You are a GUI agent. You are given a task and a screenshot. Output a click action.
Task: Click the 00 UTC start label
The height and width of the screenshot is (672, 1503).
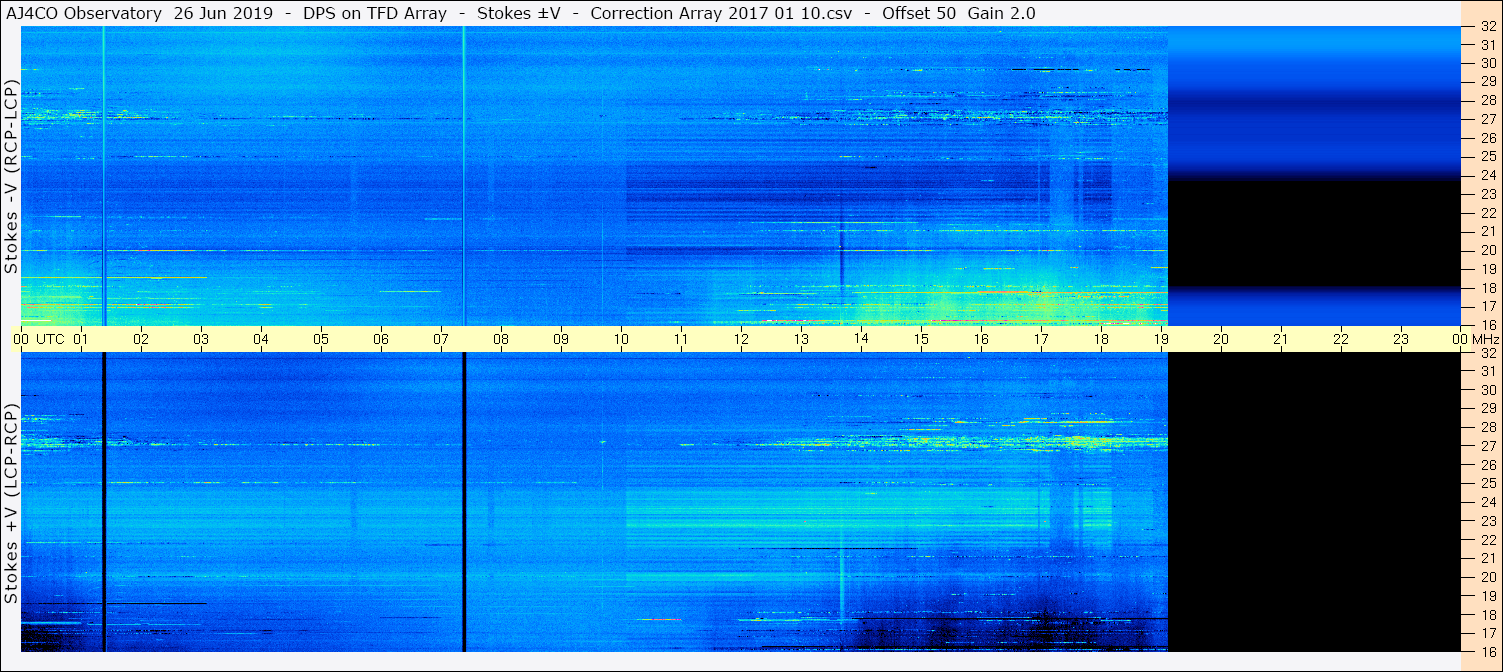[x=38, y=339]
